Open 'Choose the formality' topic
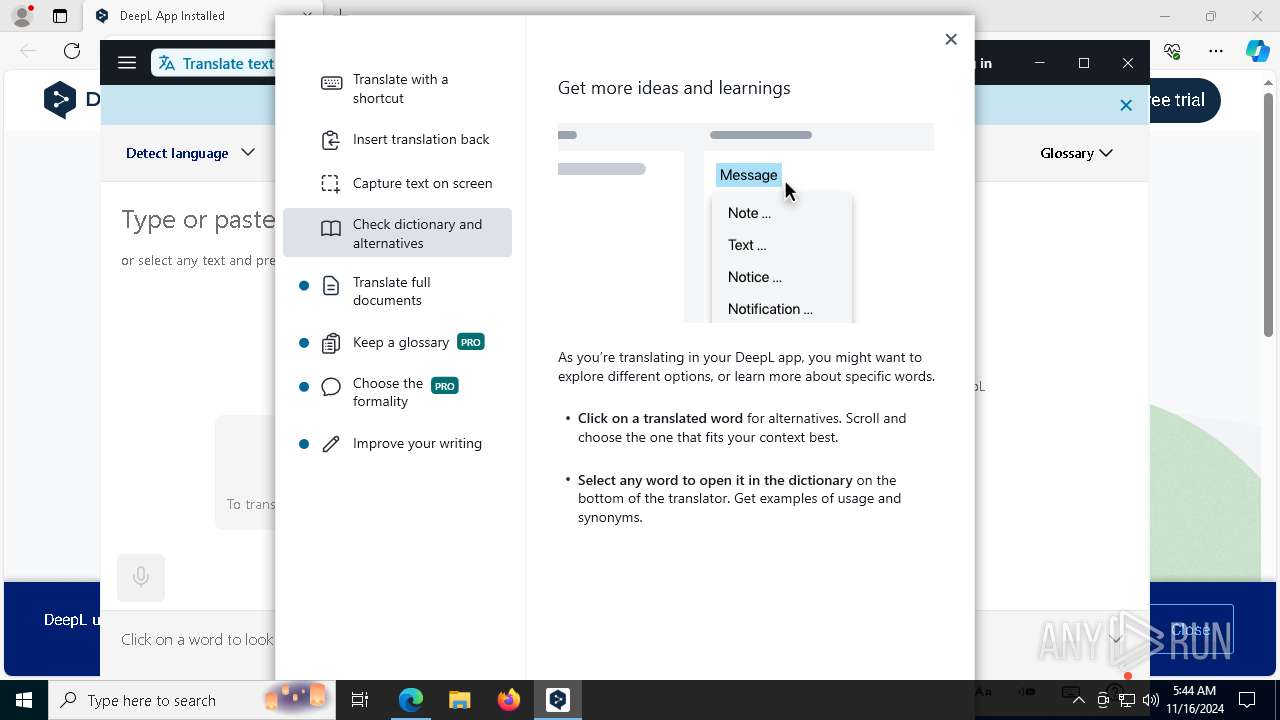This screenshot has width=1280, height=720. tap(397, 393)
